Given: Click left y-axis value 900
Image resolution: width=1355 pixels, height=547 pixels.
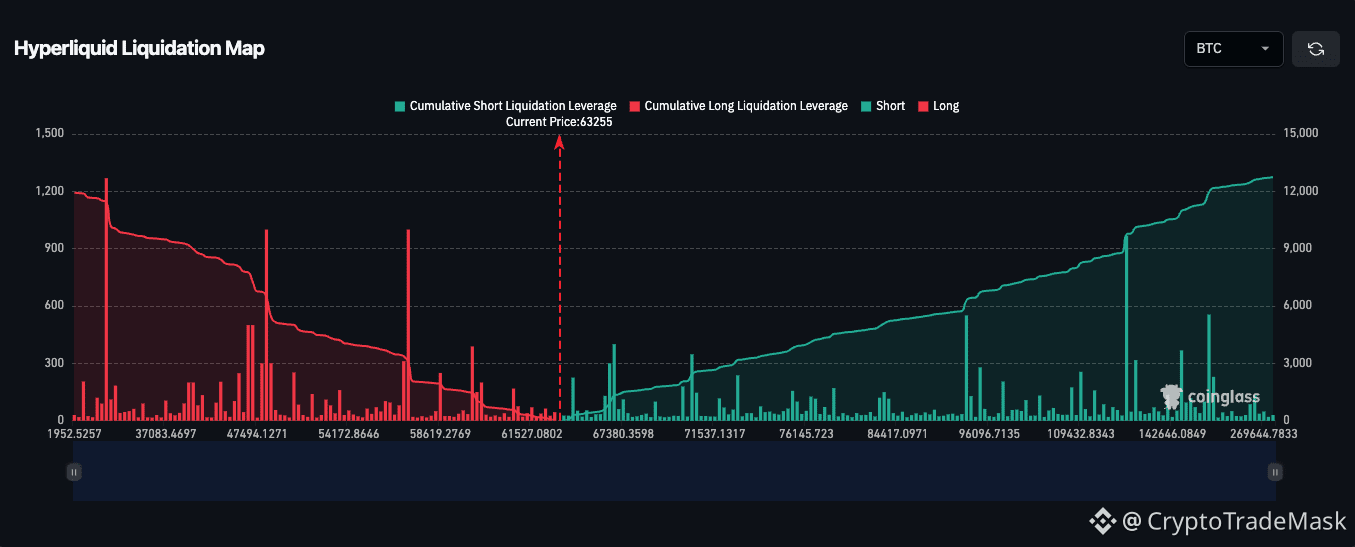Looking at the screenshot, I should [x=55, y=249].
